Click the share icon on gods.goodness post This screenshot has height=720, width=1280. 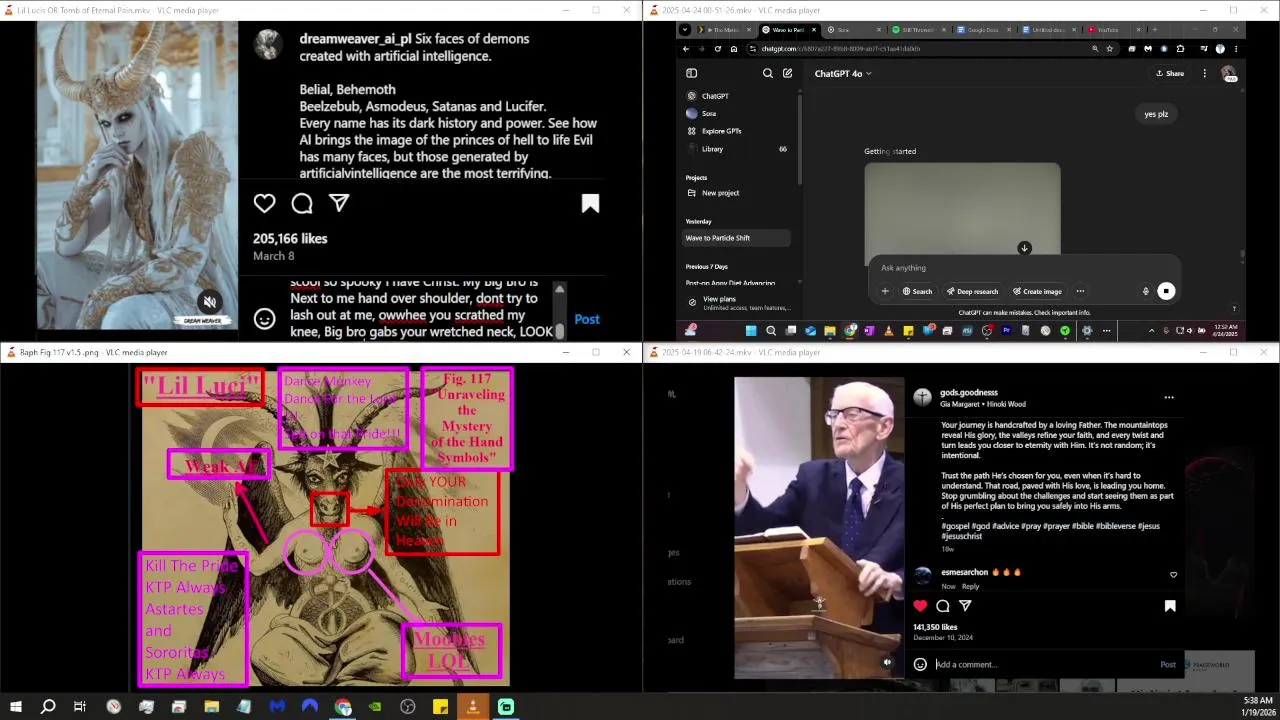(x=965, y=605)
